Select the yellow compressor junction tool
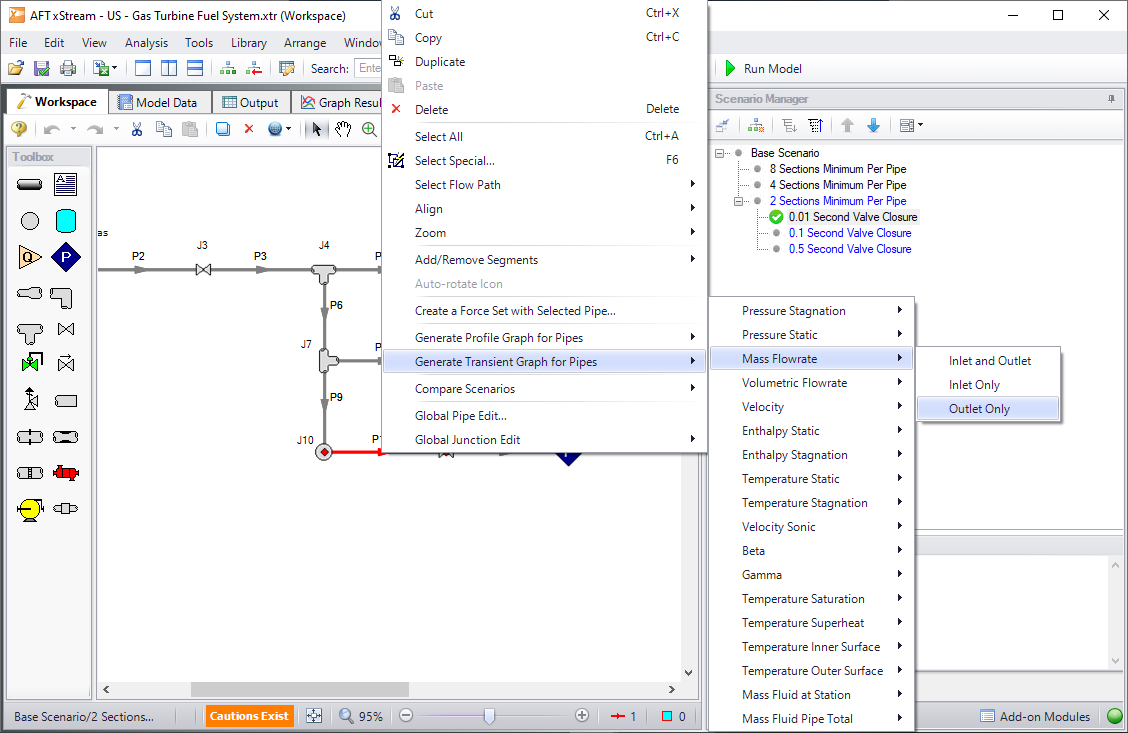 [30, 509]
